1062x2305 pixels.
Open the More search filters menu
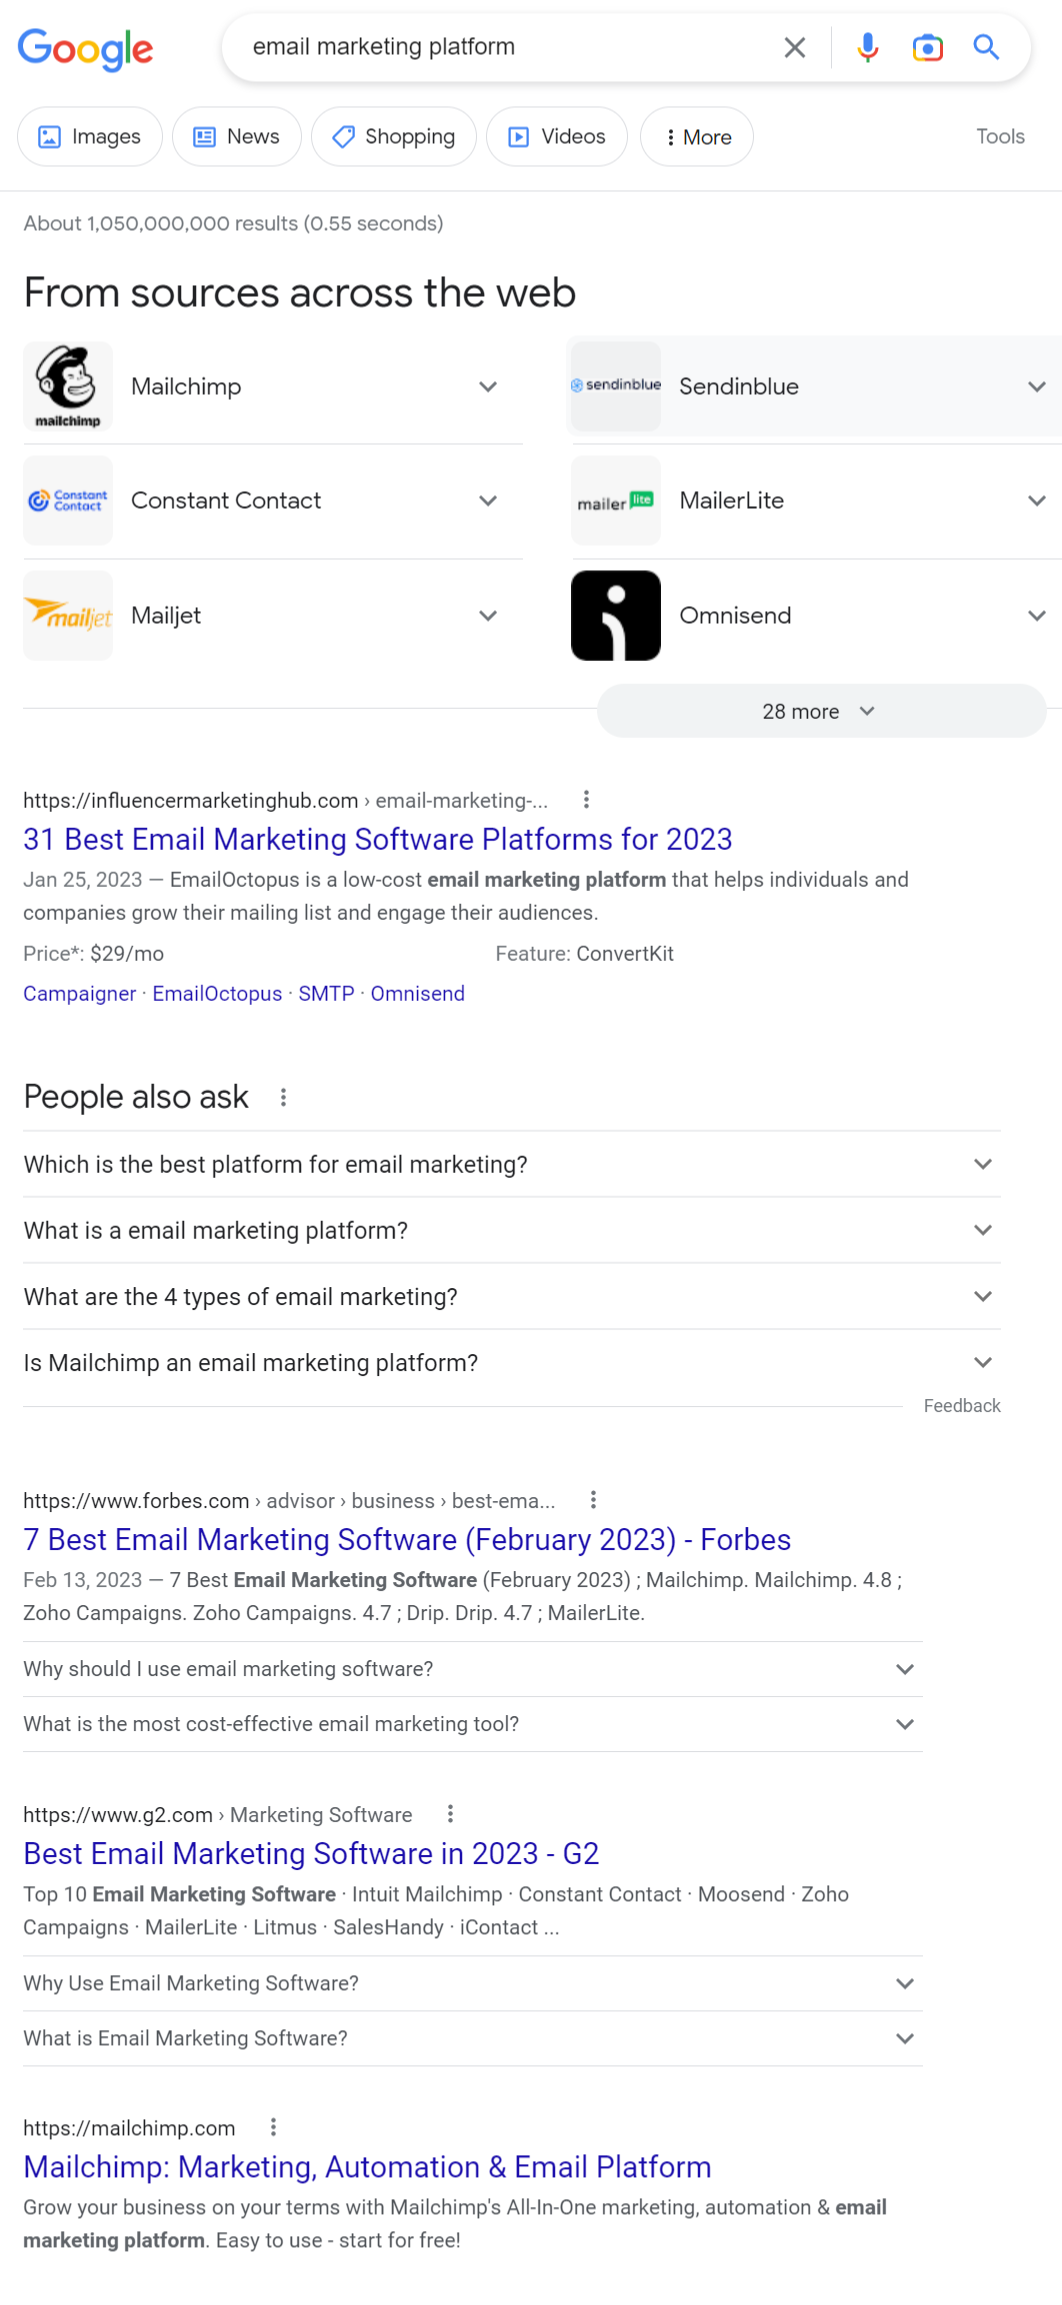coord(697,137)
